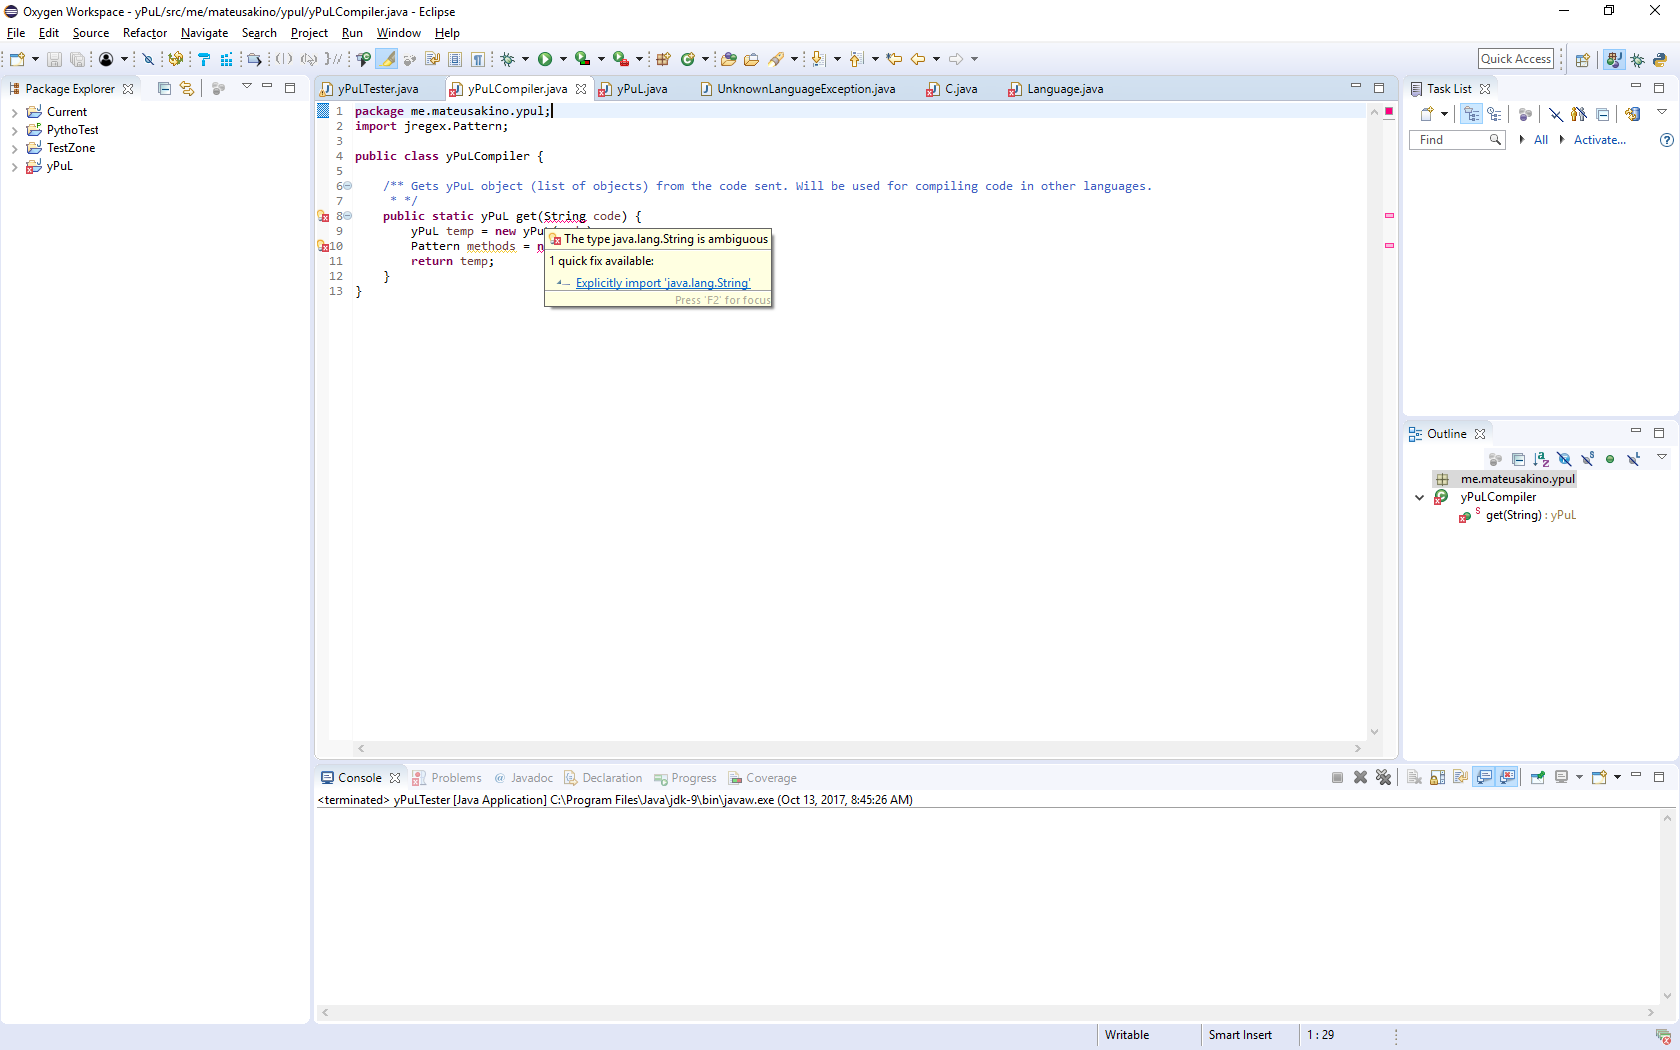Click the green Run button in toolbar
Image resolution: width=1680 pixels, height=1050 pixels.
pos(545,59)
